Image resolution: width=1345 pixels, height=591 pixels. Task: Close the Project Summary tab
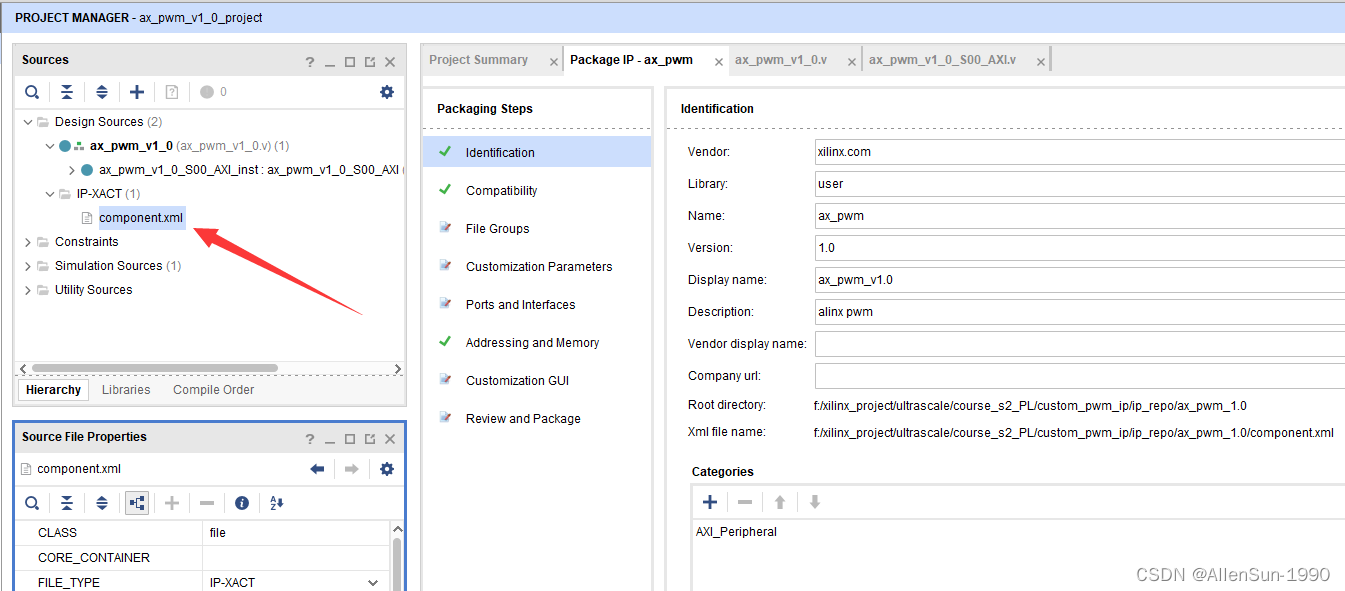(x=554, y=62)
